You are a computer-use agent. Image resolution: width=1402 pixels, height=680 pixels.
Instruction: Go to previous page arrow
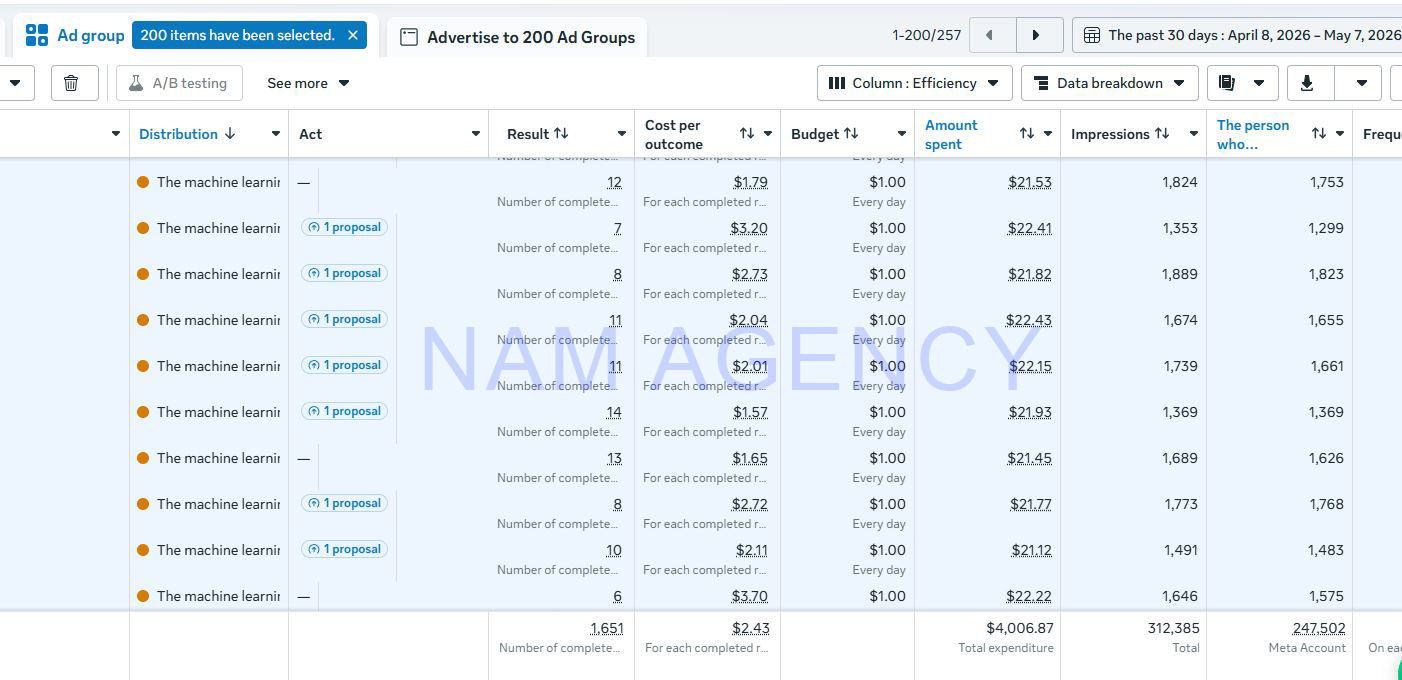click(989, 35)
